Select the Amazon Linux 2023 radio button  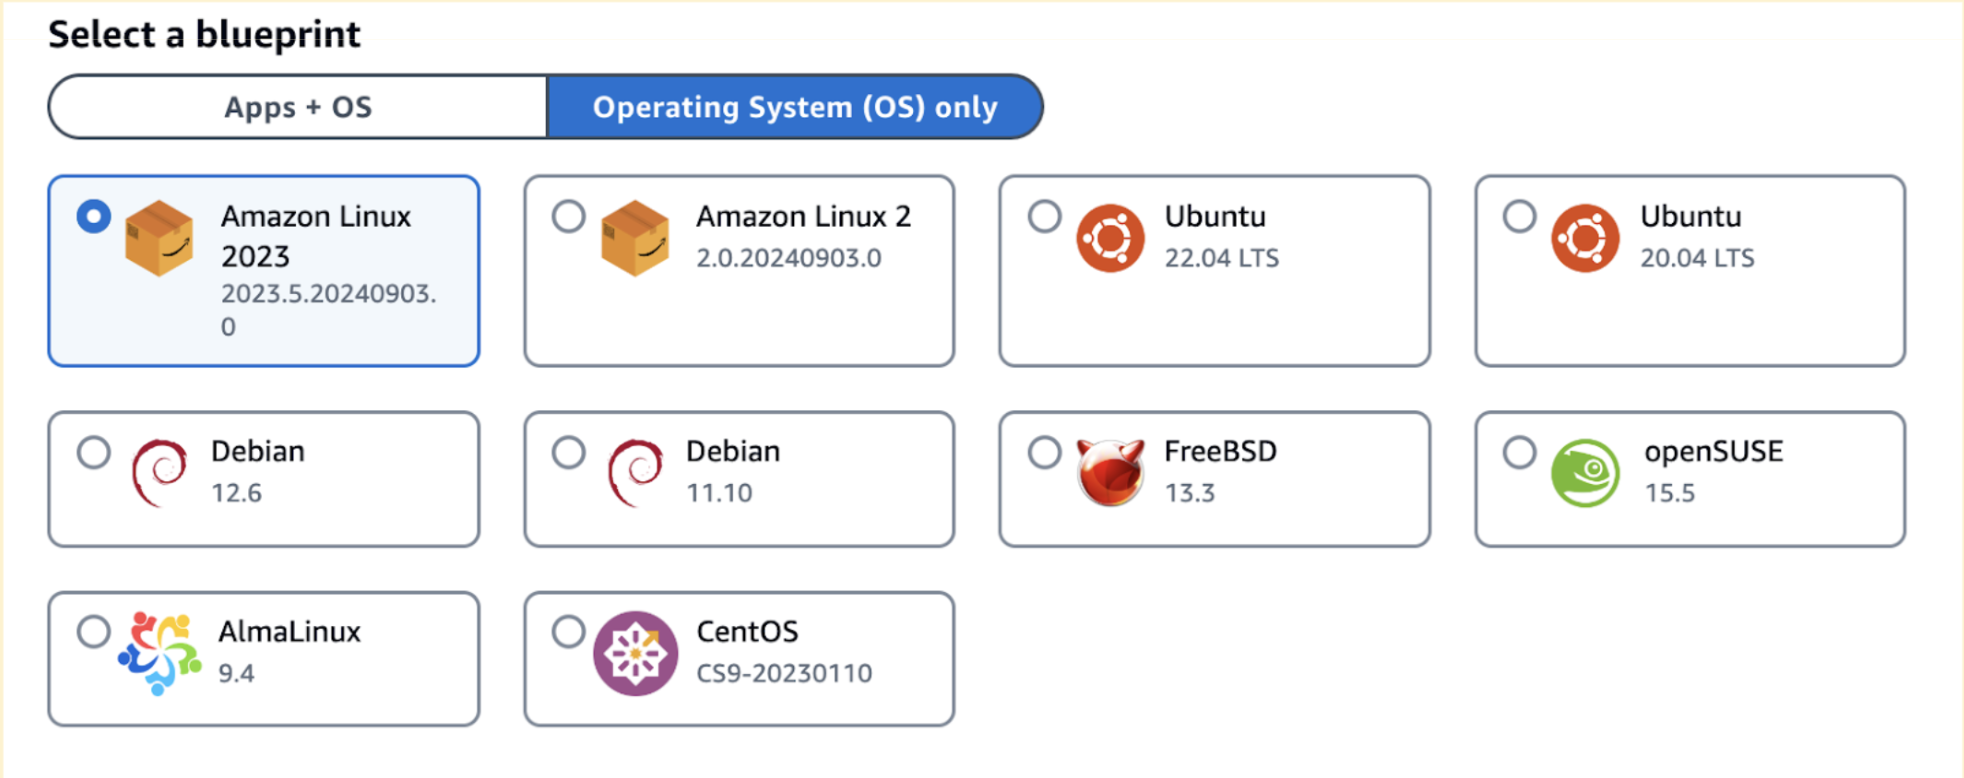pos(94,216)
